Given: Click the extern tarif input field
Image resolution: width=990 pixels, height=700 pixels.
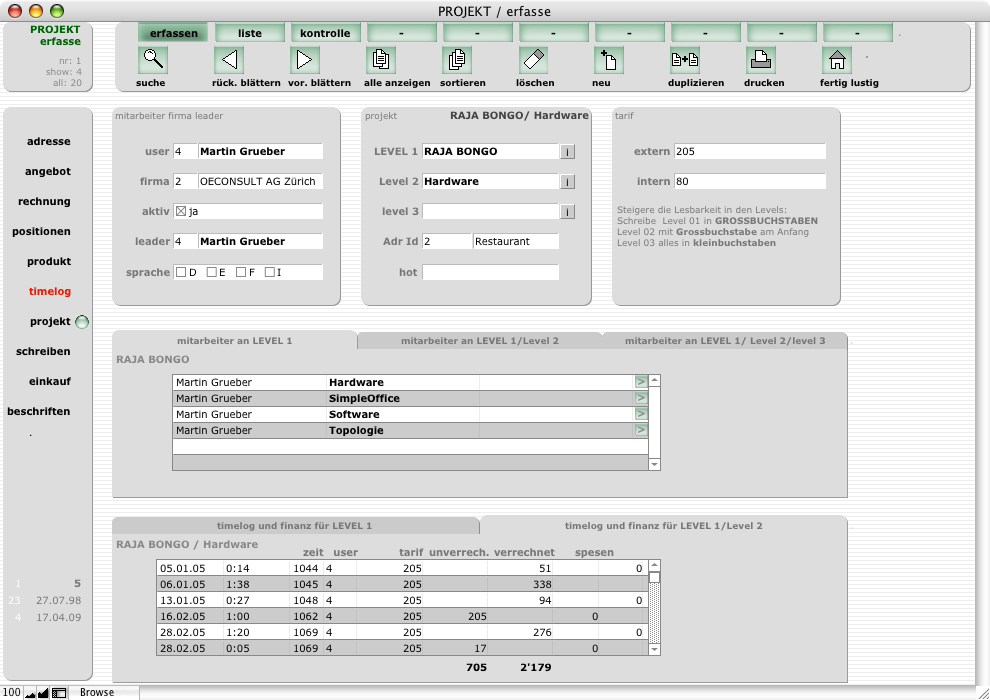Looking at the screenshot, I should pyautogui.click(x=749, y=152).
